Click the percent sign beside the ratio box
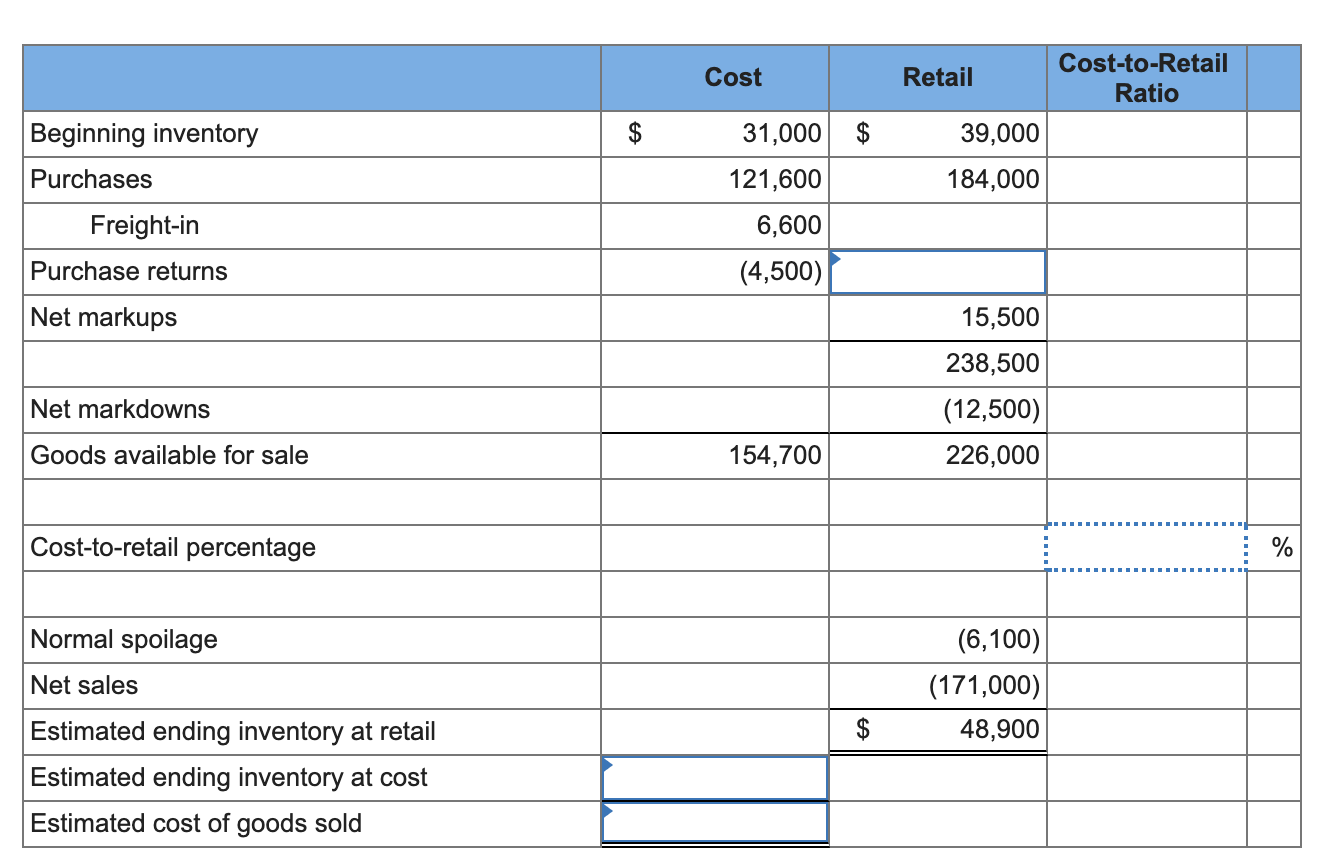The width and height of the screenshot is (1332, 866). click(x=1281, y=548)
